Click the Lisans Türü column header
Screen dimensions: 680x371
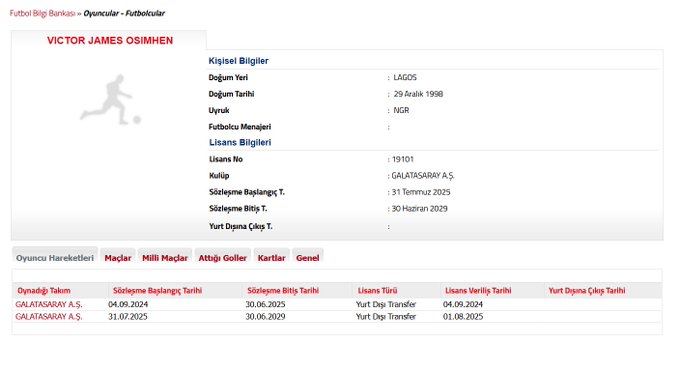coord(377,291)
